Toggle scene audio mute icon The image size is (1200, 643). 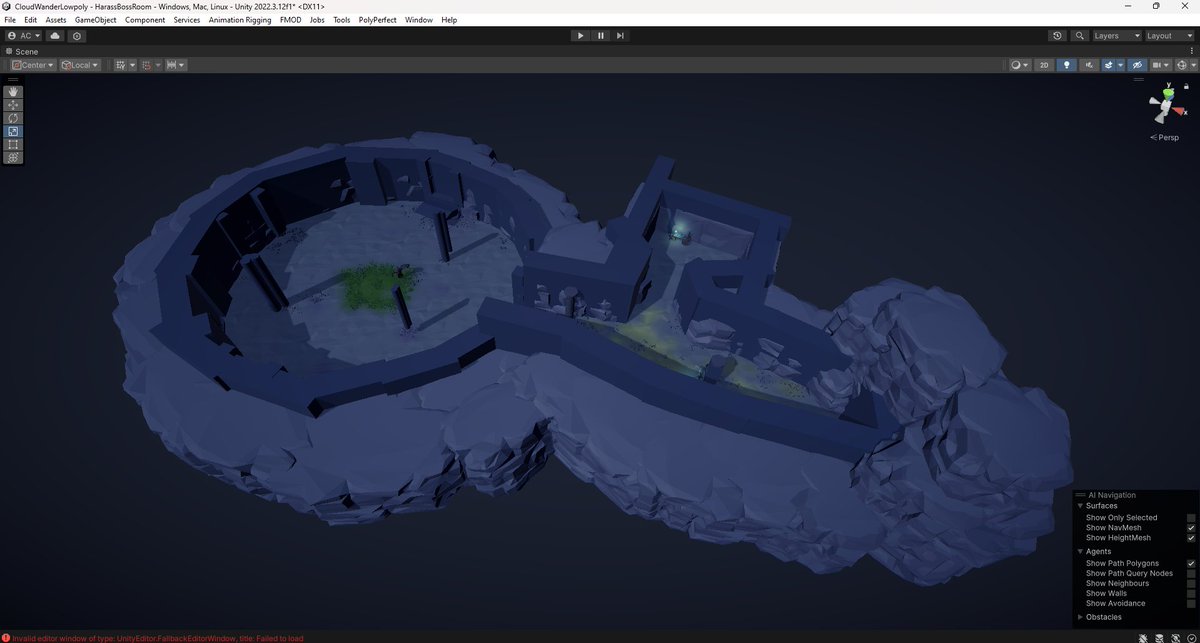click(1089, 65)
